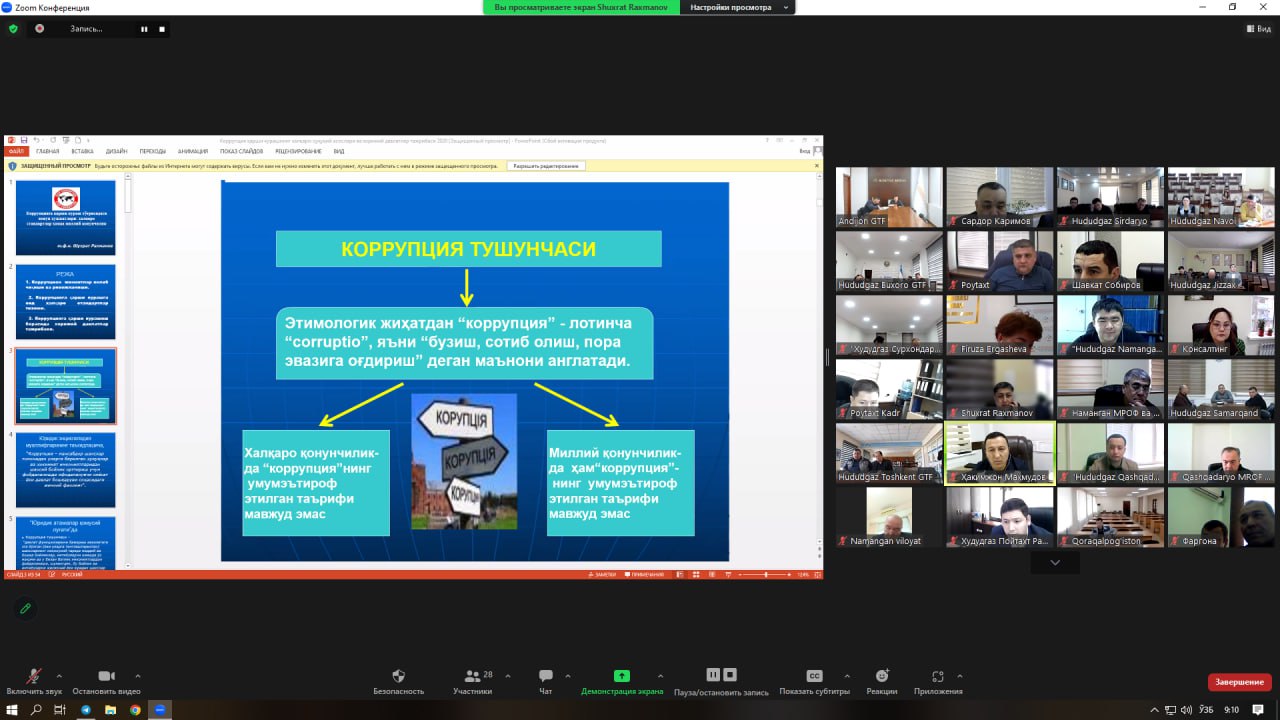Open the Вид view layout menu
1280x720 pixels.
pos(1258,29)
